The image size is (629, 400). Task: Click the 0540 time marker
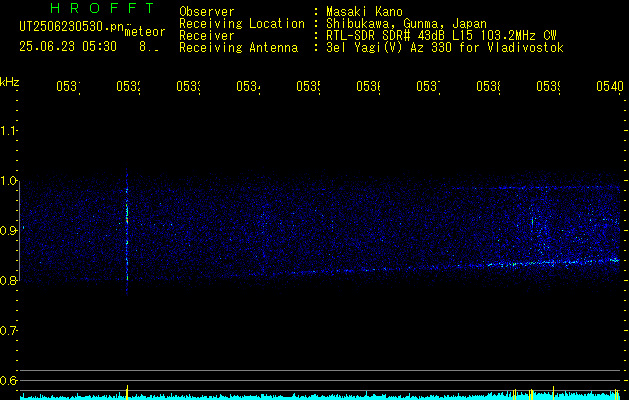pyautogui.click(x=610, y=86)
